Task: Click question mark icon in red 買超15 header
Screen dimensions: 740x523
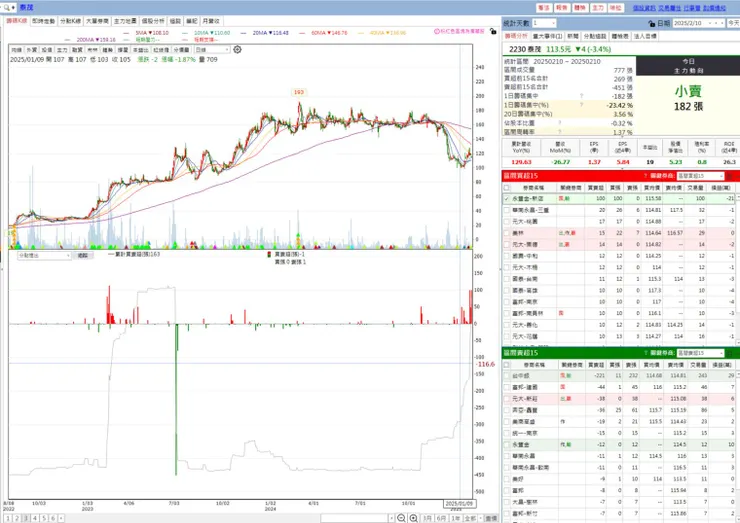Action: point(645,176)
